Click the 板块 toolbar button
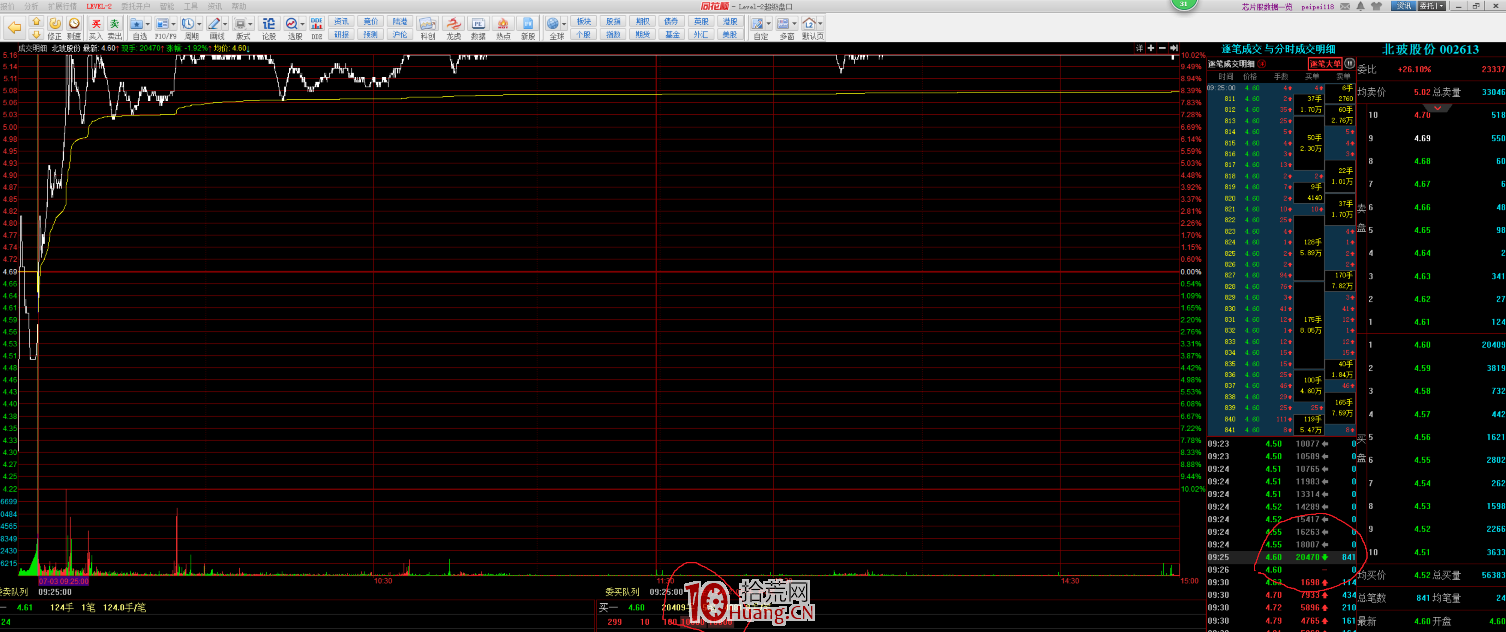This screenshot has height=632, width=1506. (584, 21)
